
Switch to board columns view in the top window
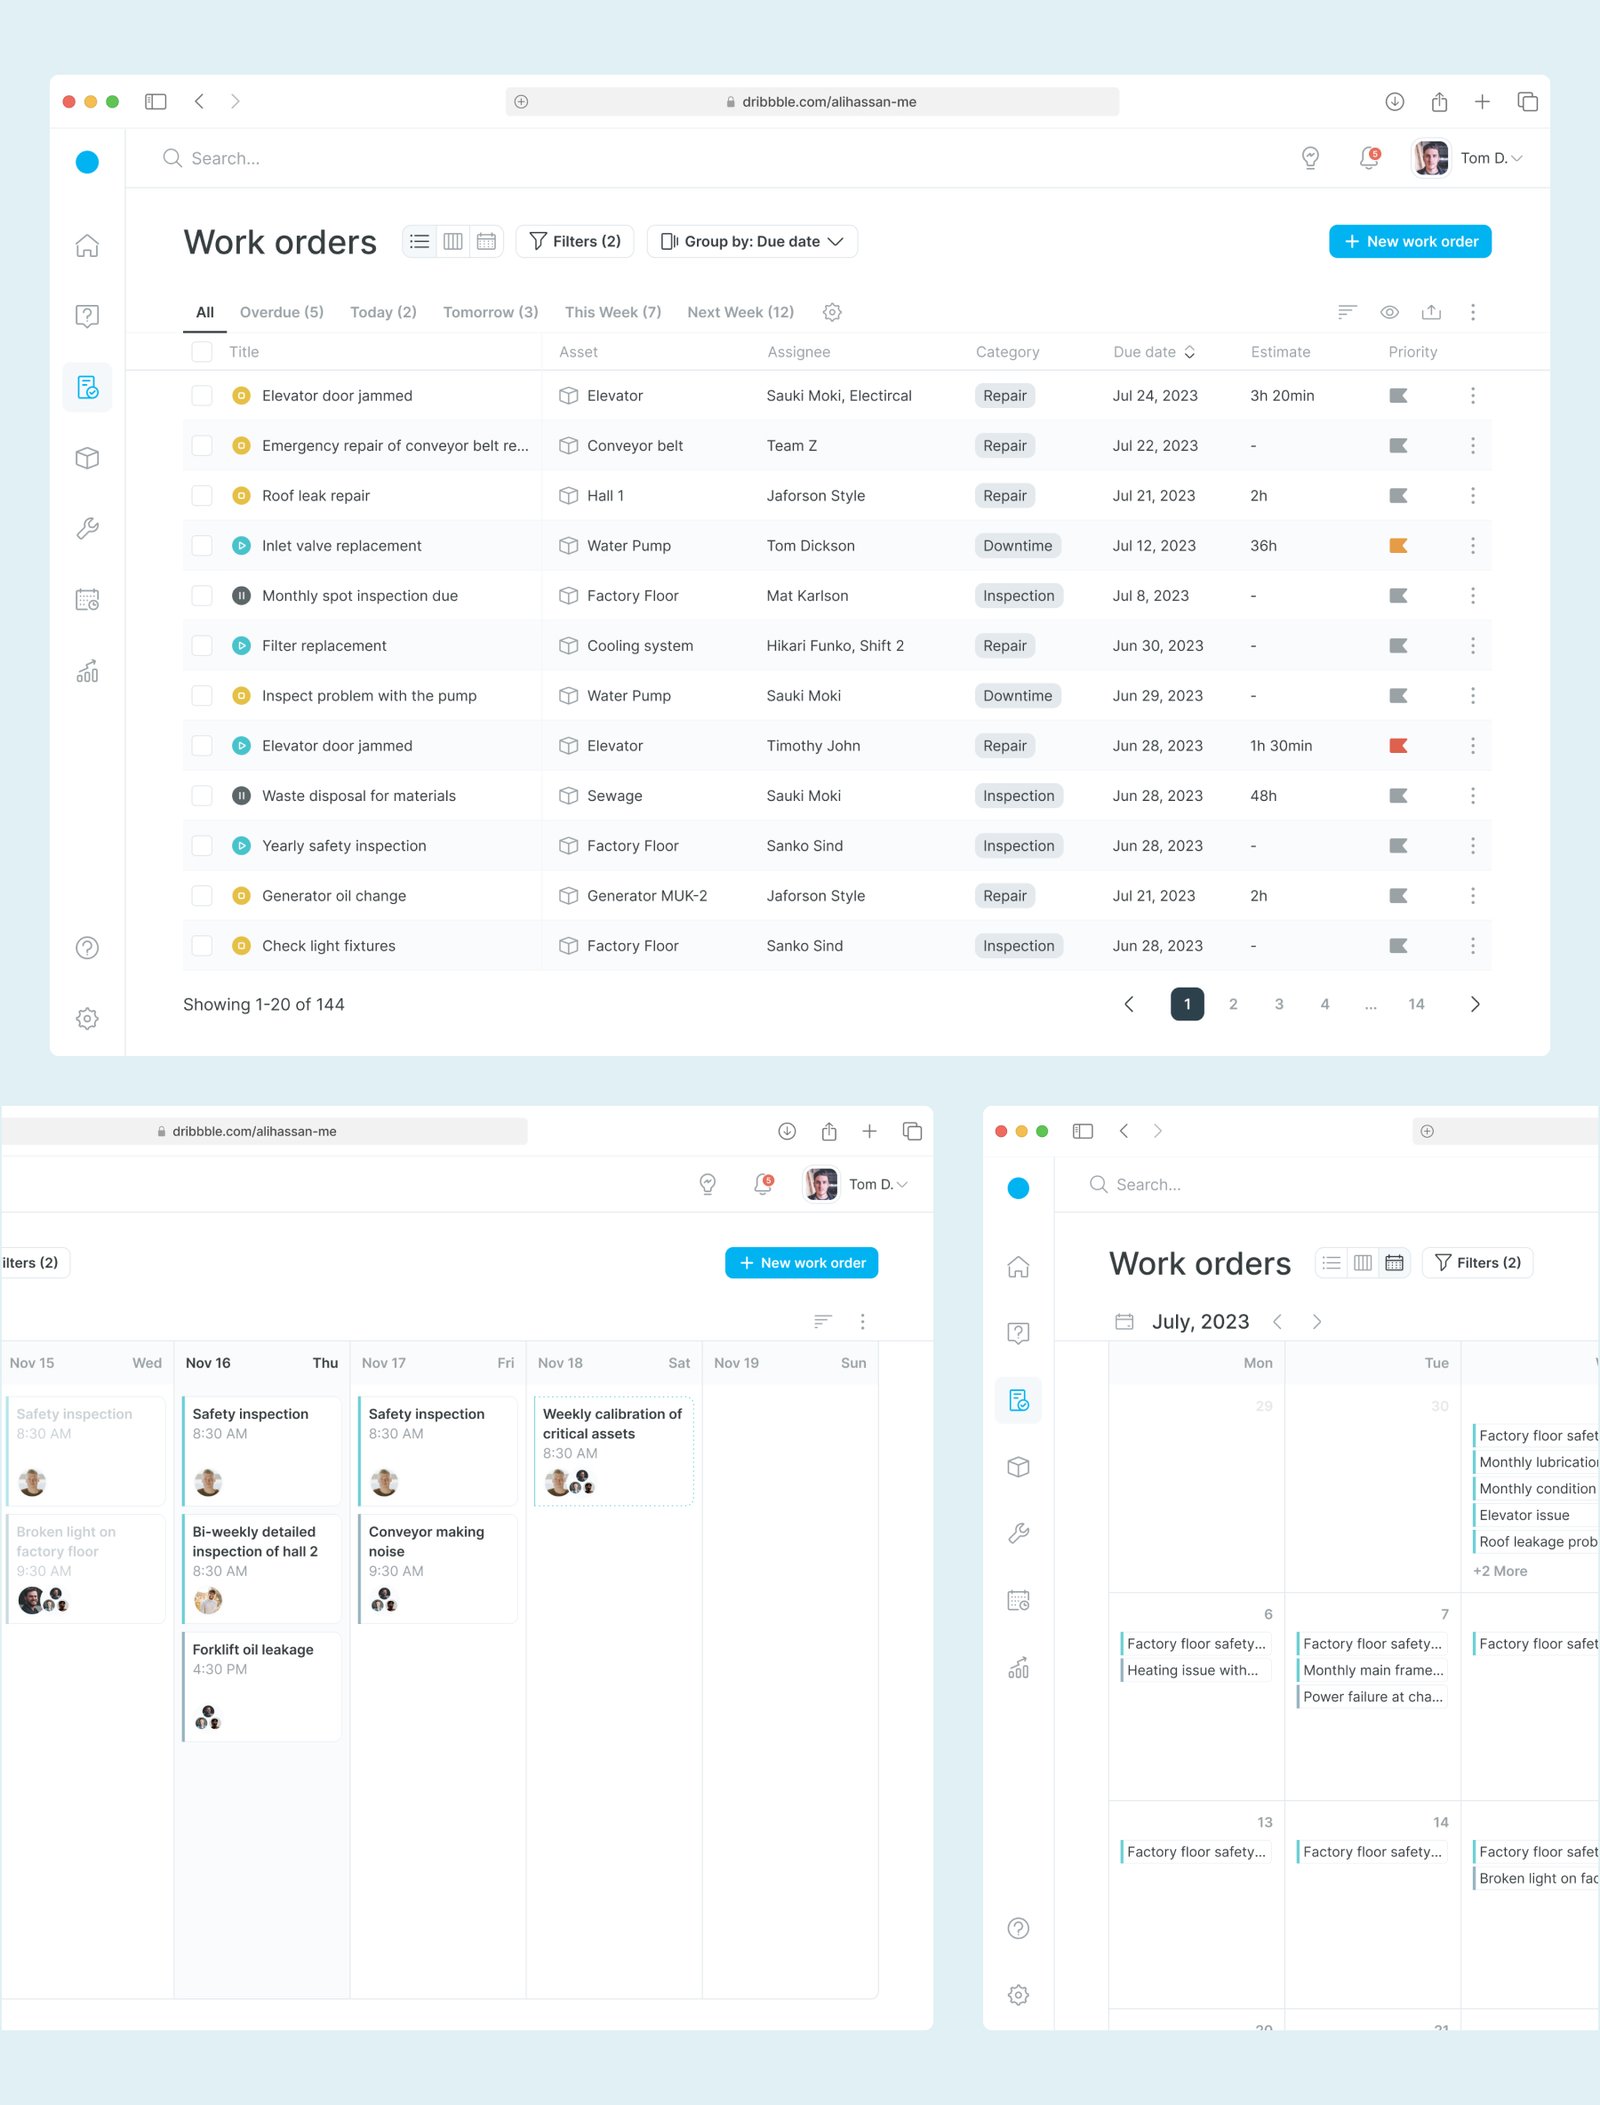pyautogui.click(x=453, y=241)
